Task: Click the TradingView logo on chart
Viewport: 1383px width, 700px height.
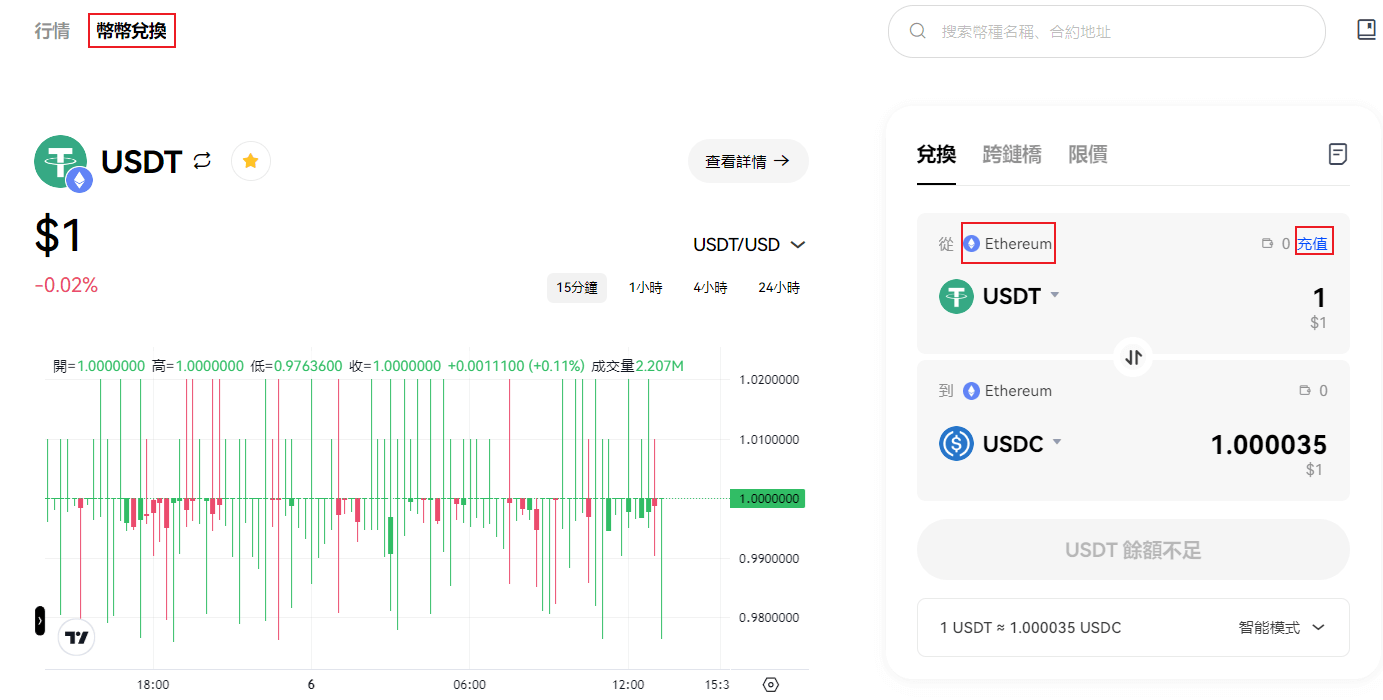Action: (x=76, y=637)
